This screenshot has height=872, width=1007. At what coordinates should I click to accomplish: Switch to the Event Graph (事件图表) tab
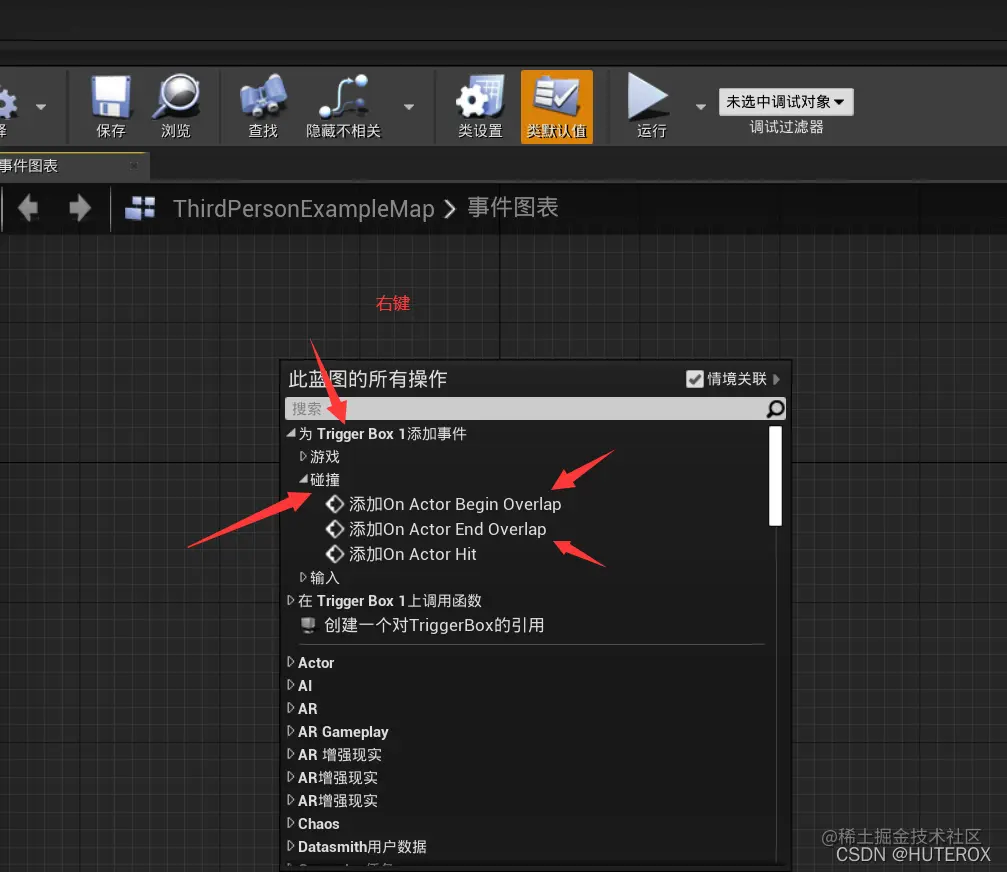click(29, 166)
